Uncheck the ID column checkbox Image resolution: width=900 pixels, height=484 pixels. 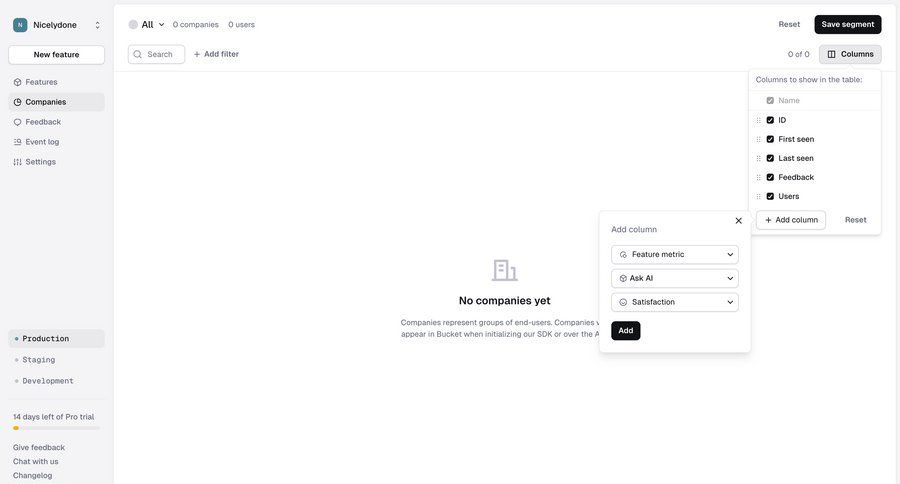(770, 120)
